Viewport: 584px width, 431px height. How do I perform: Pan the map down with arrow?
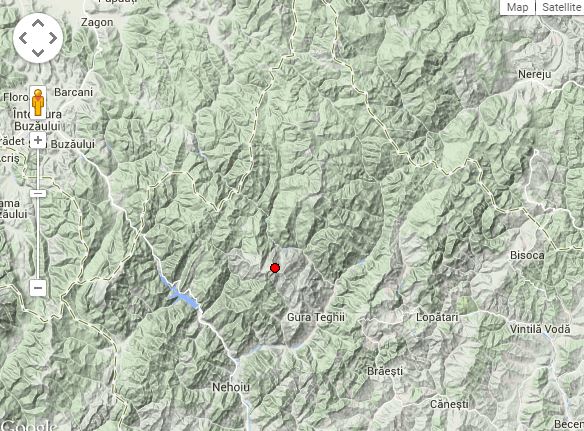38,53
